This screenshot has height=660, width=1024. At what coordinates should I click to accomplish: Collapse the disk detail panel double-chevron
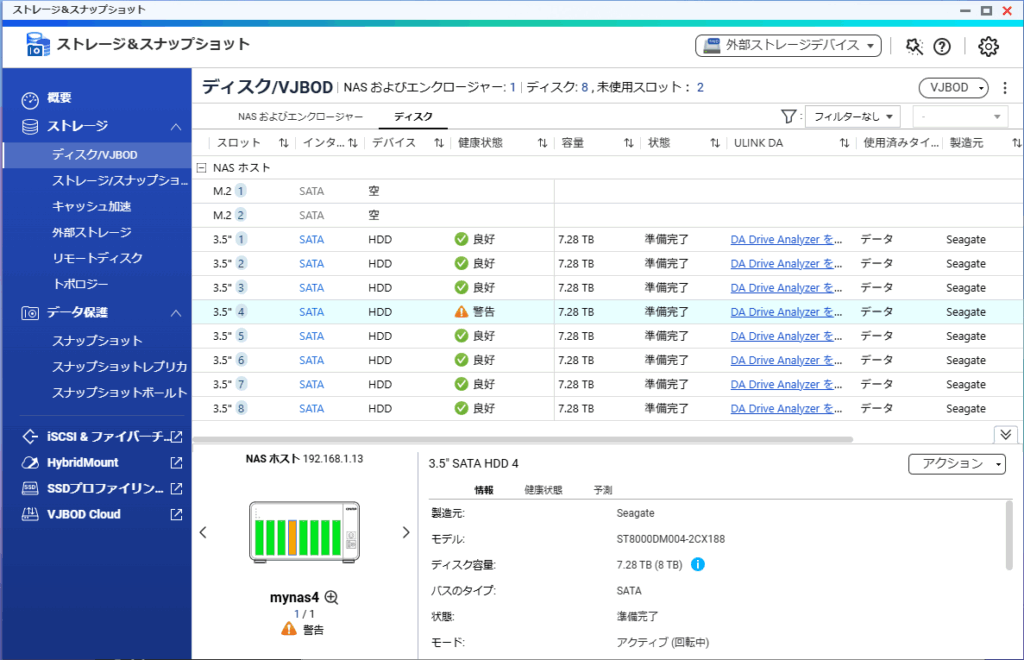[1006, 435]
